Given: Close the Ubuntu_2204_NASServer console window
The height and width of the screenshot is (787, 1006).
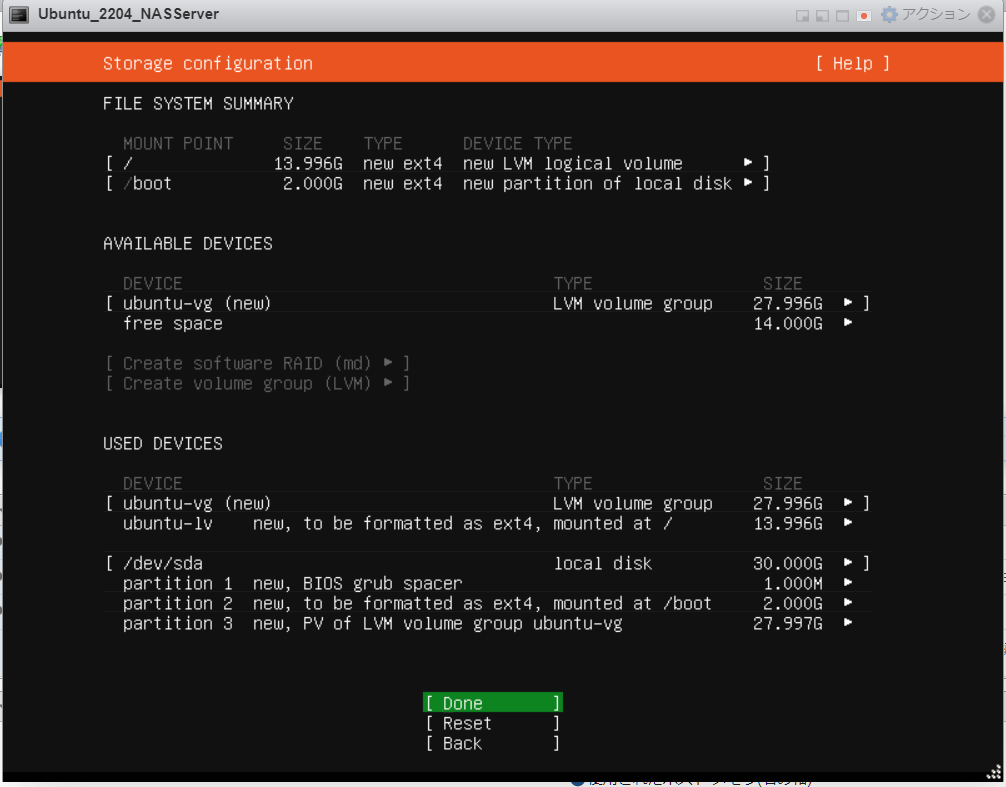Looking at the screenshot, I should pyautogui.click(x=987, y=14).
